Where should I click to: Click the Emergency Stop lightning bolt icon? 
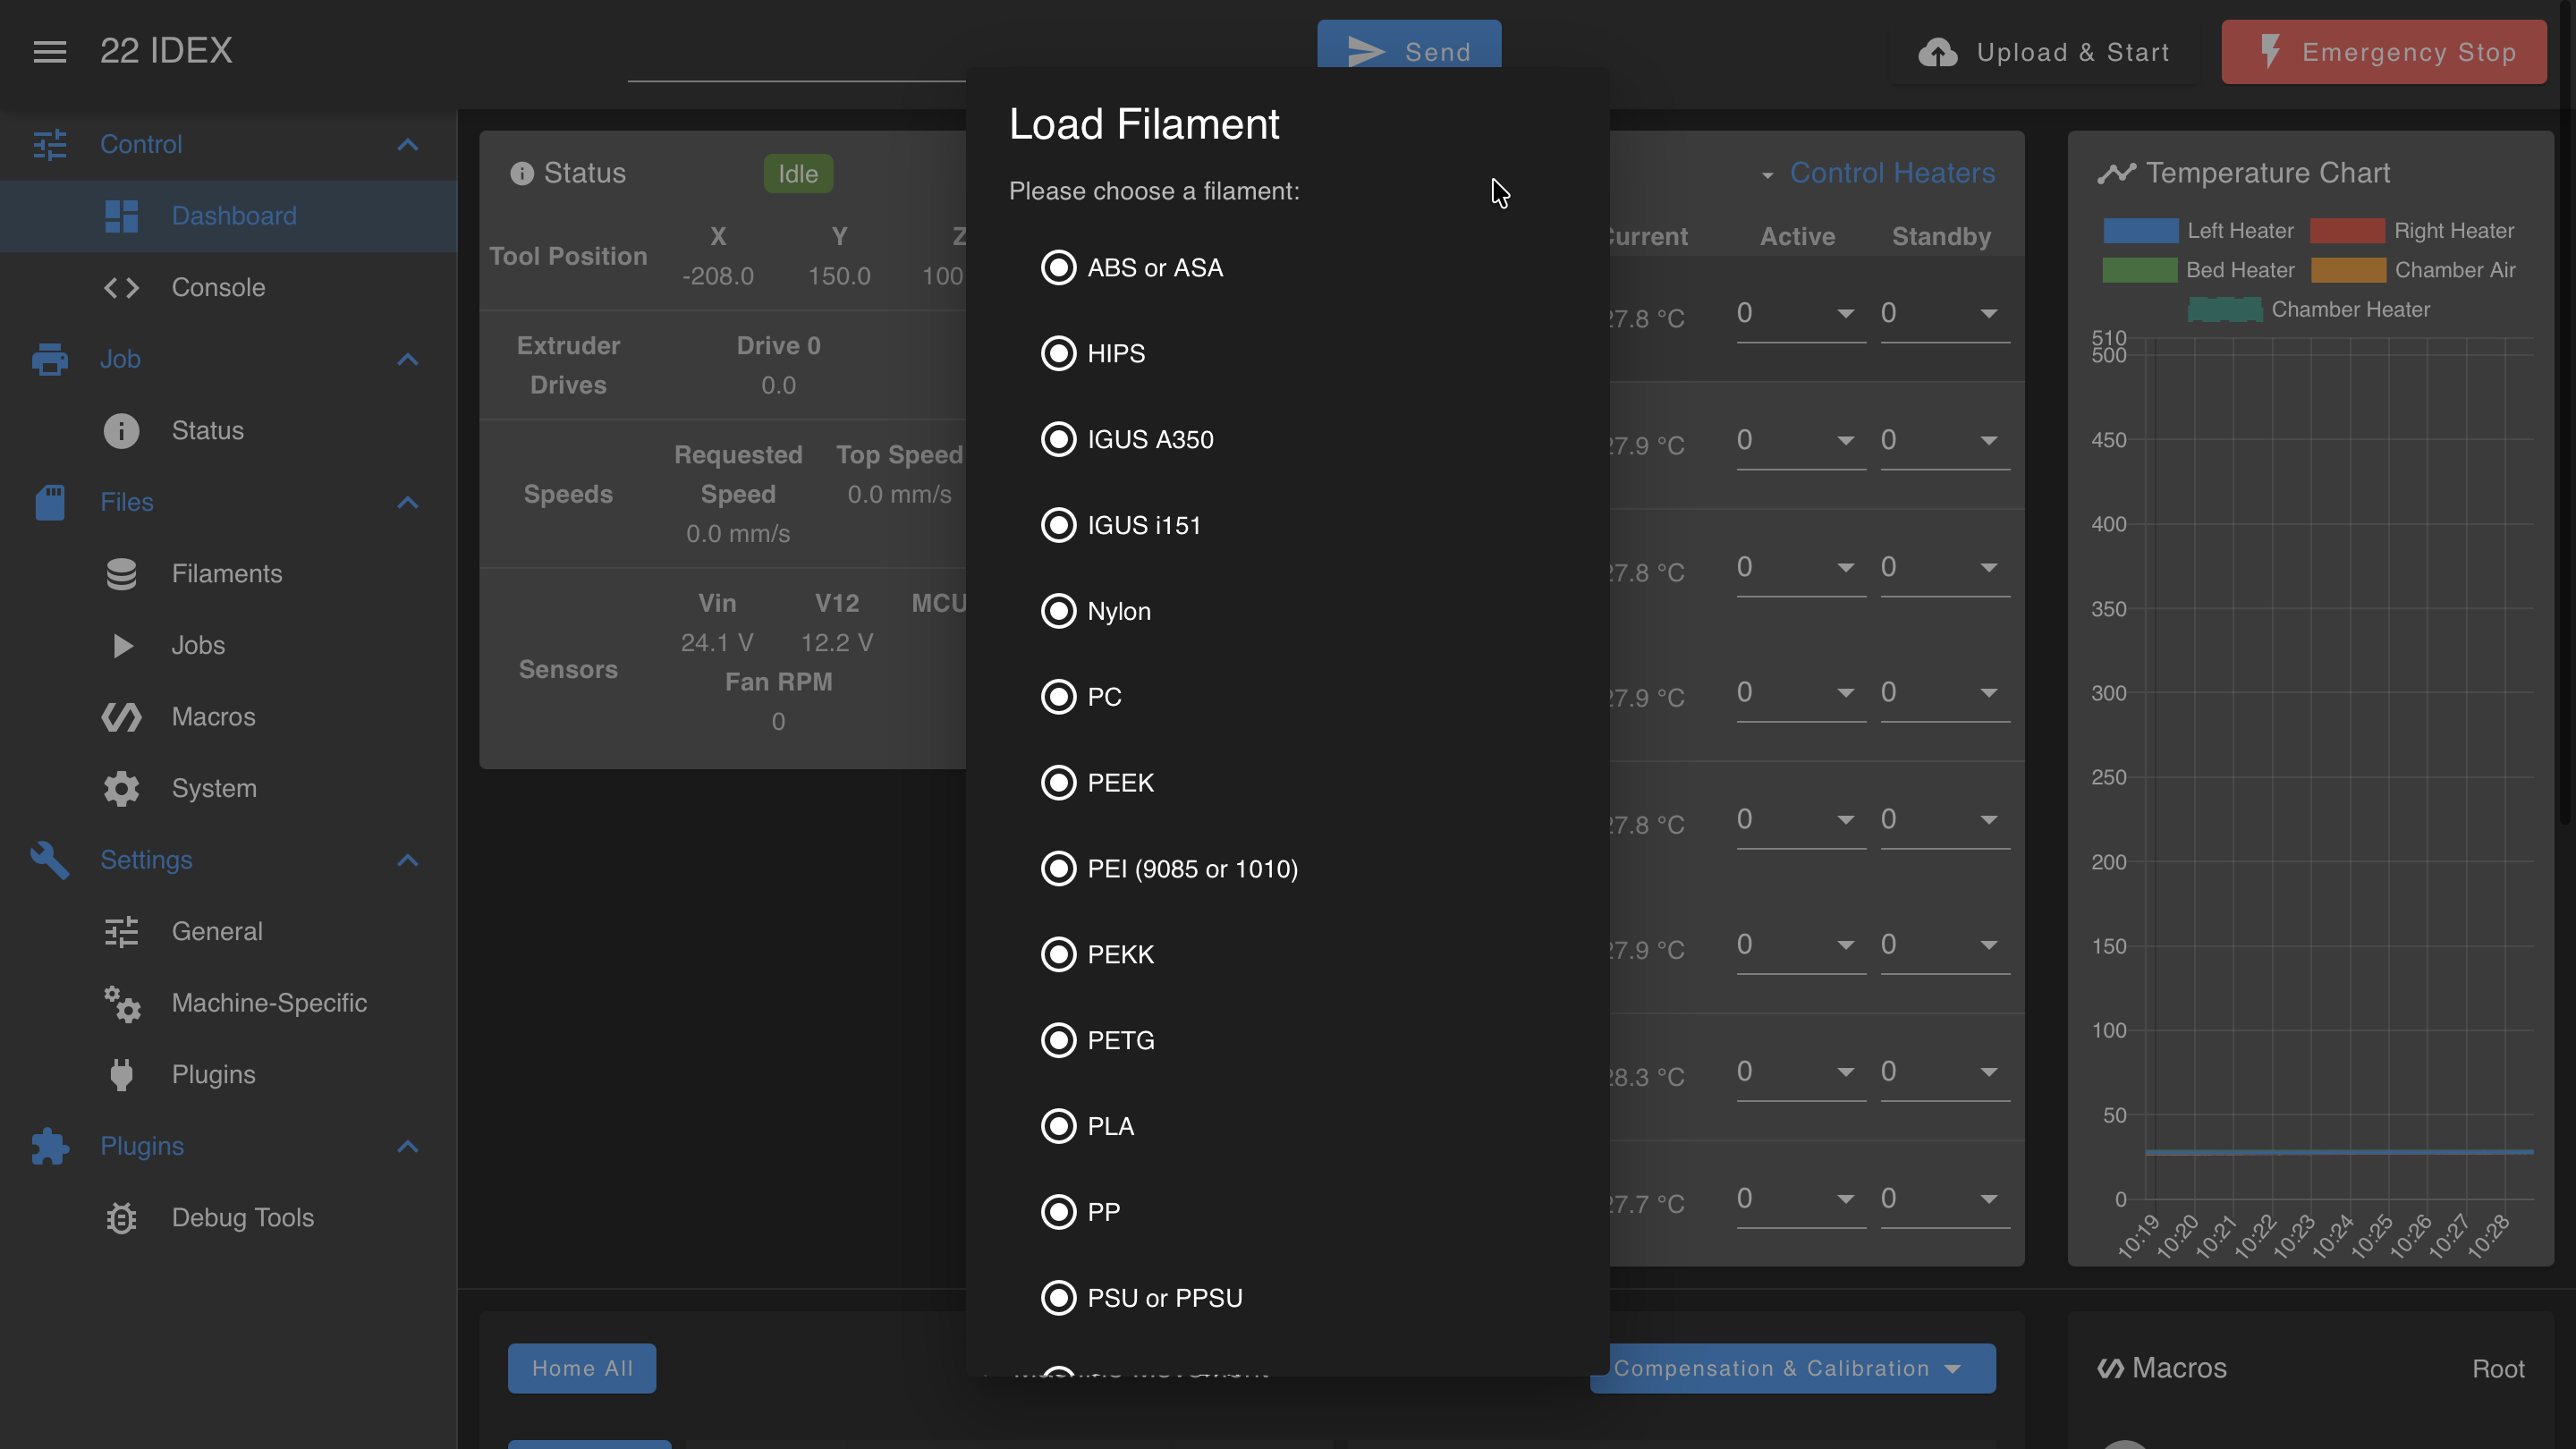point(2270,52)
